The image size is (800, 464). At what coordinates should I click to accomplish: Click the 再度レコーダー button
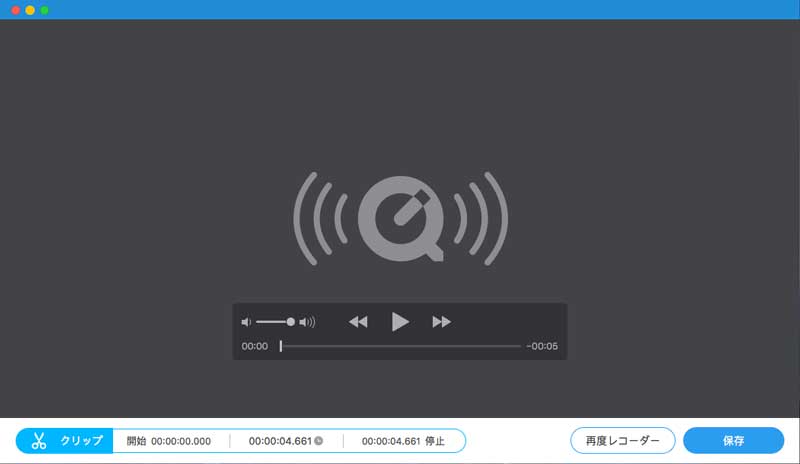[x=622, y=441]
